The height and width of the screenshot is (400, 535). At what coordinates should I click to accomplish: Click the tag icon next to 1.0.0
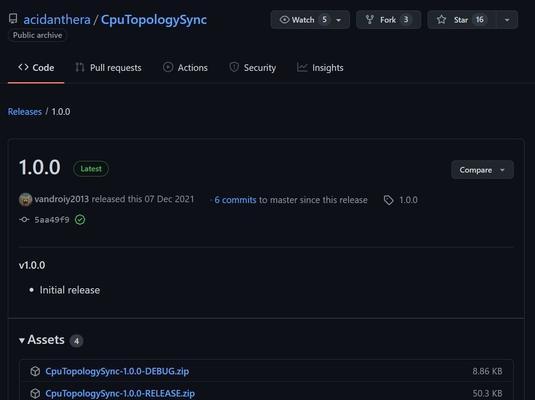pyautogui.click(x=389, y=200)
